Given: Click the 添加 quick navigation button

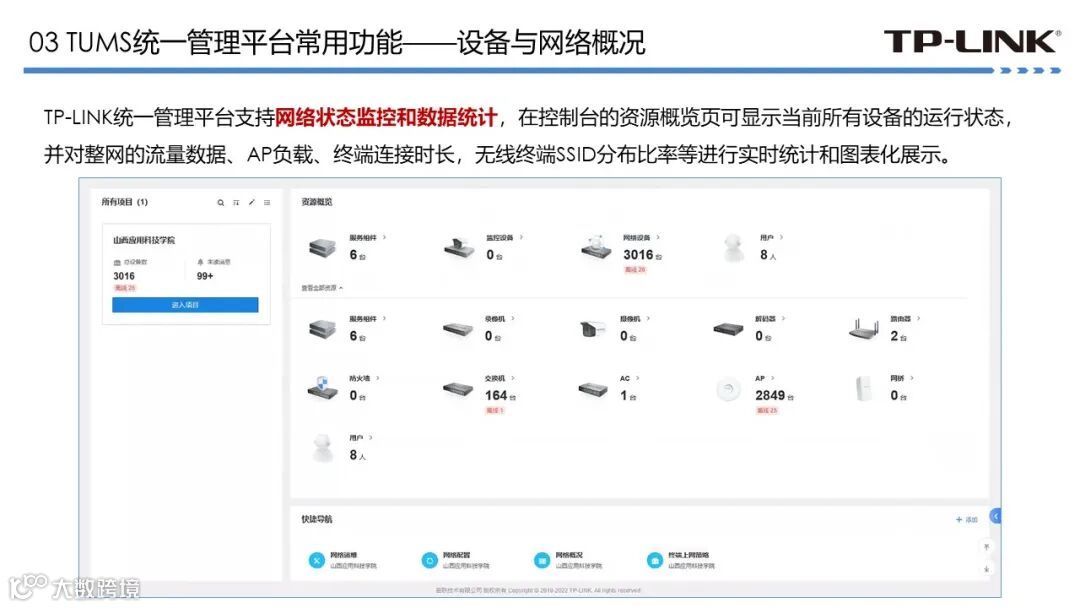Looking at the screenshot, I should [x=967, y=519].
